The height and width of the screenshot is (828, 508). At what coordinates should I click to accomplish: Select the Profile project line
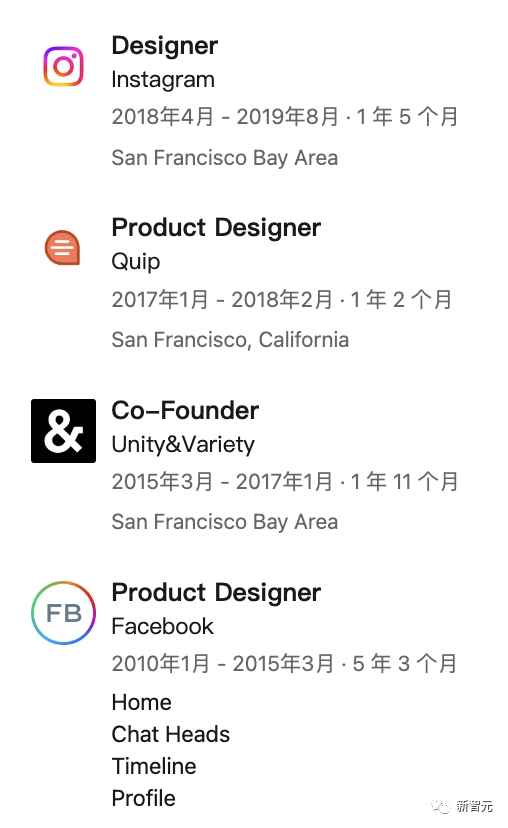pyautogui.click(x=144, y=798)
